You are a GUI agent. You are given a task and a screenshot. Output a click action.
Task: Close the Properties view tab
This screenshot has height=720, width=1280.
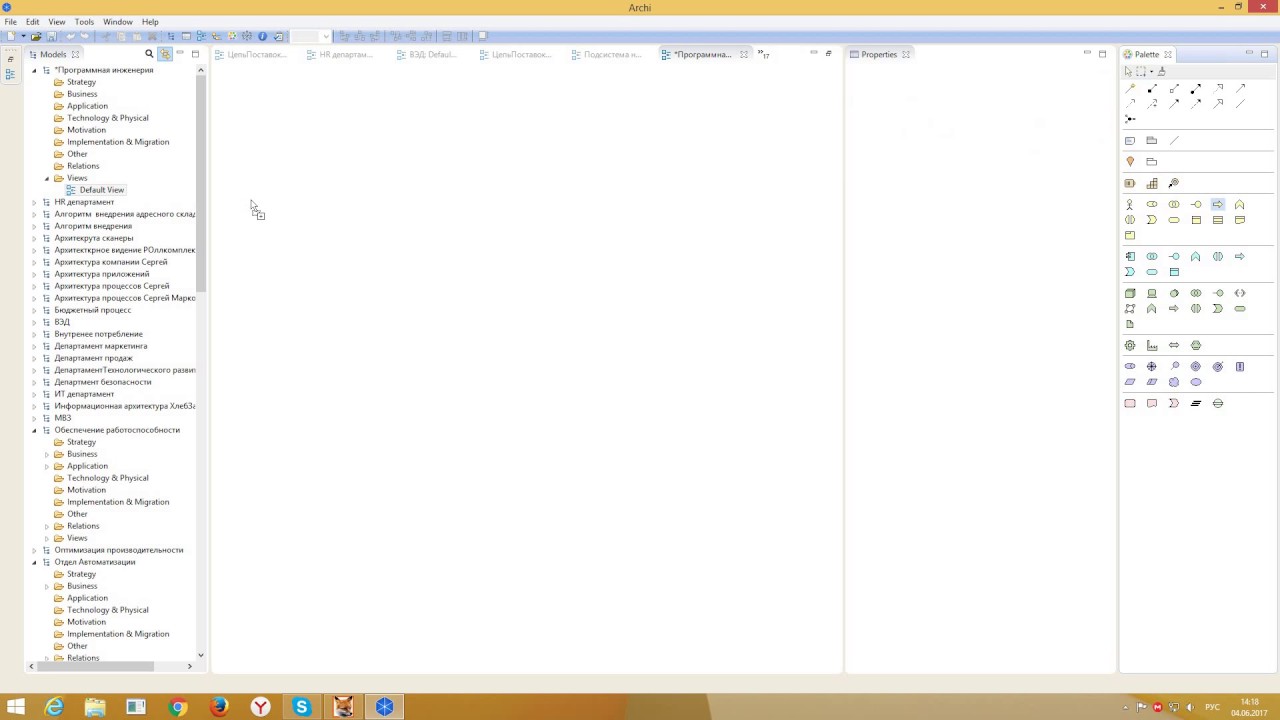906,54
